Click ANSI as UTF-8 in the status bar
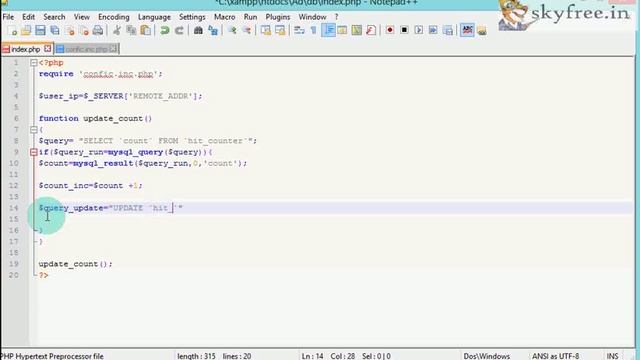 point(555,356)
